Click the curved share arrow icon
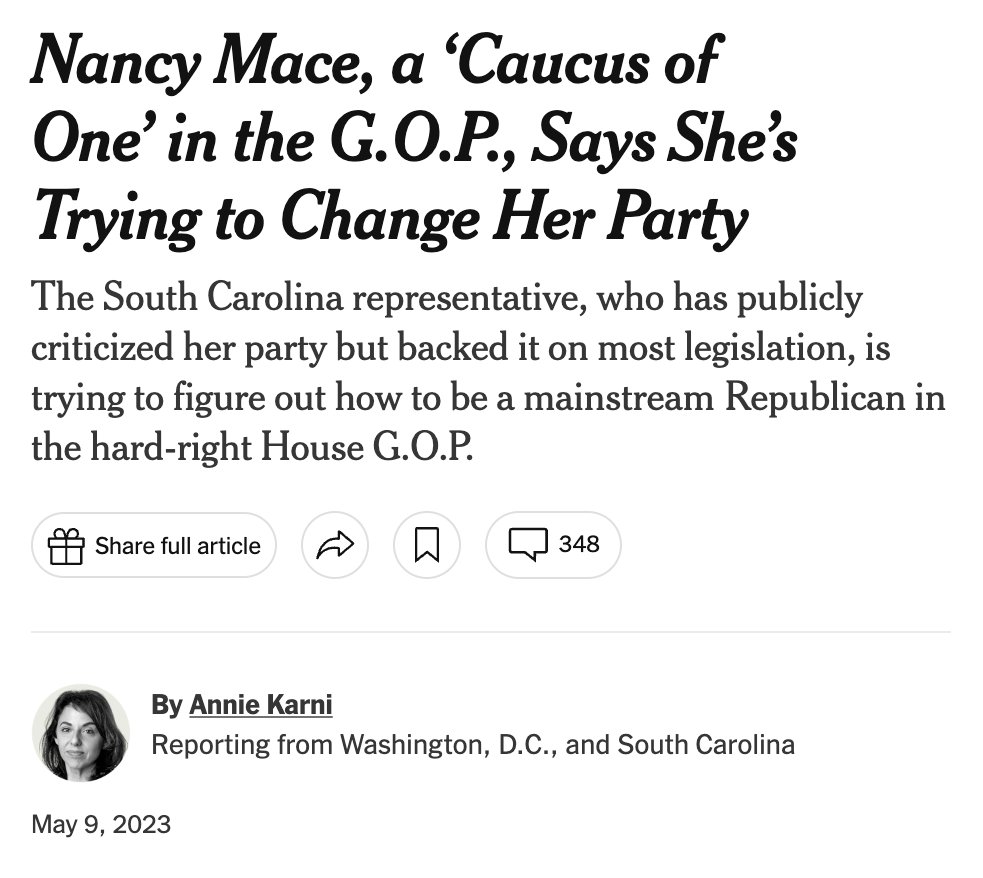 335,545
